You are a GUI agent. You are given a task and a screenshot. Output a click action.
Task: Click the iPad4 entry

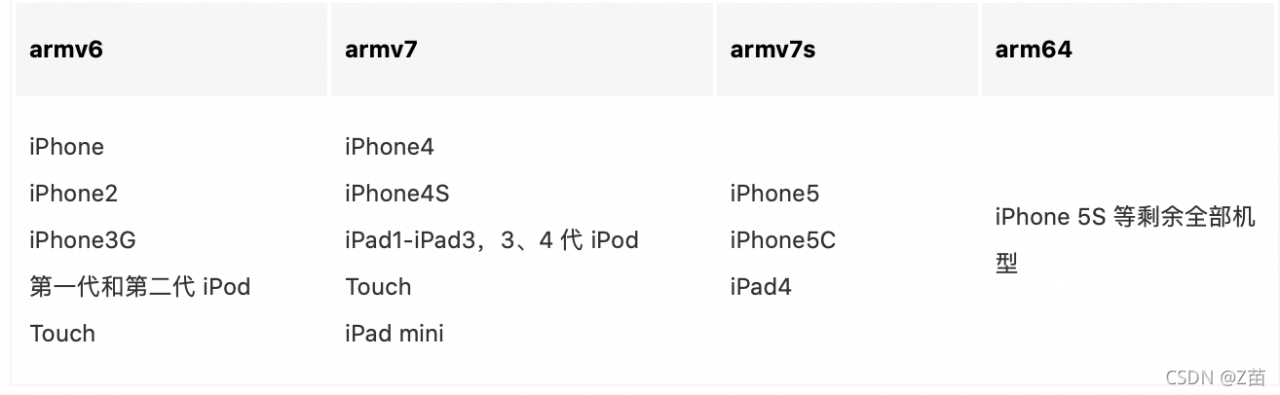(760, 287)
